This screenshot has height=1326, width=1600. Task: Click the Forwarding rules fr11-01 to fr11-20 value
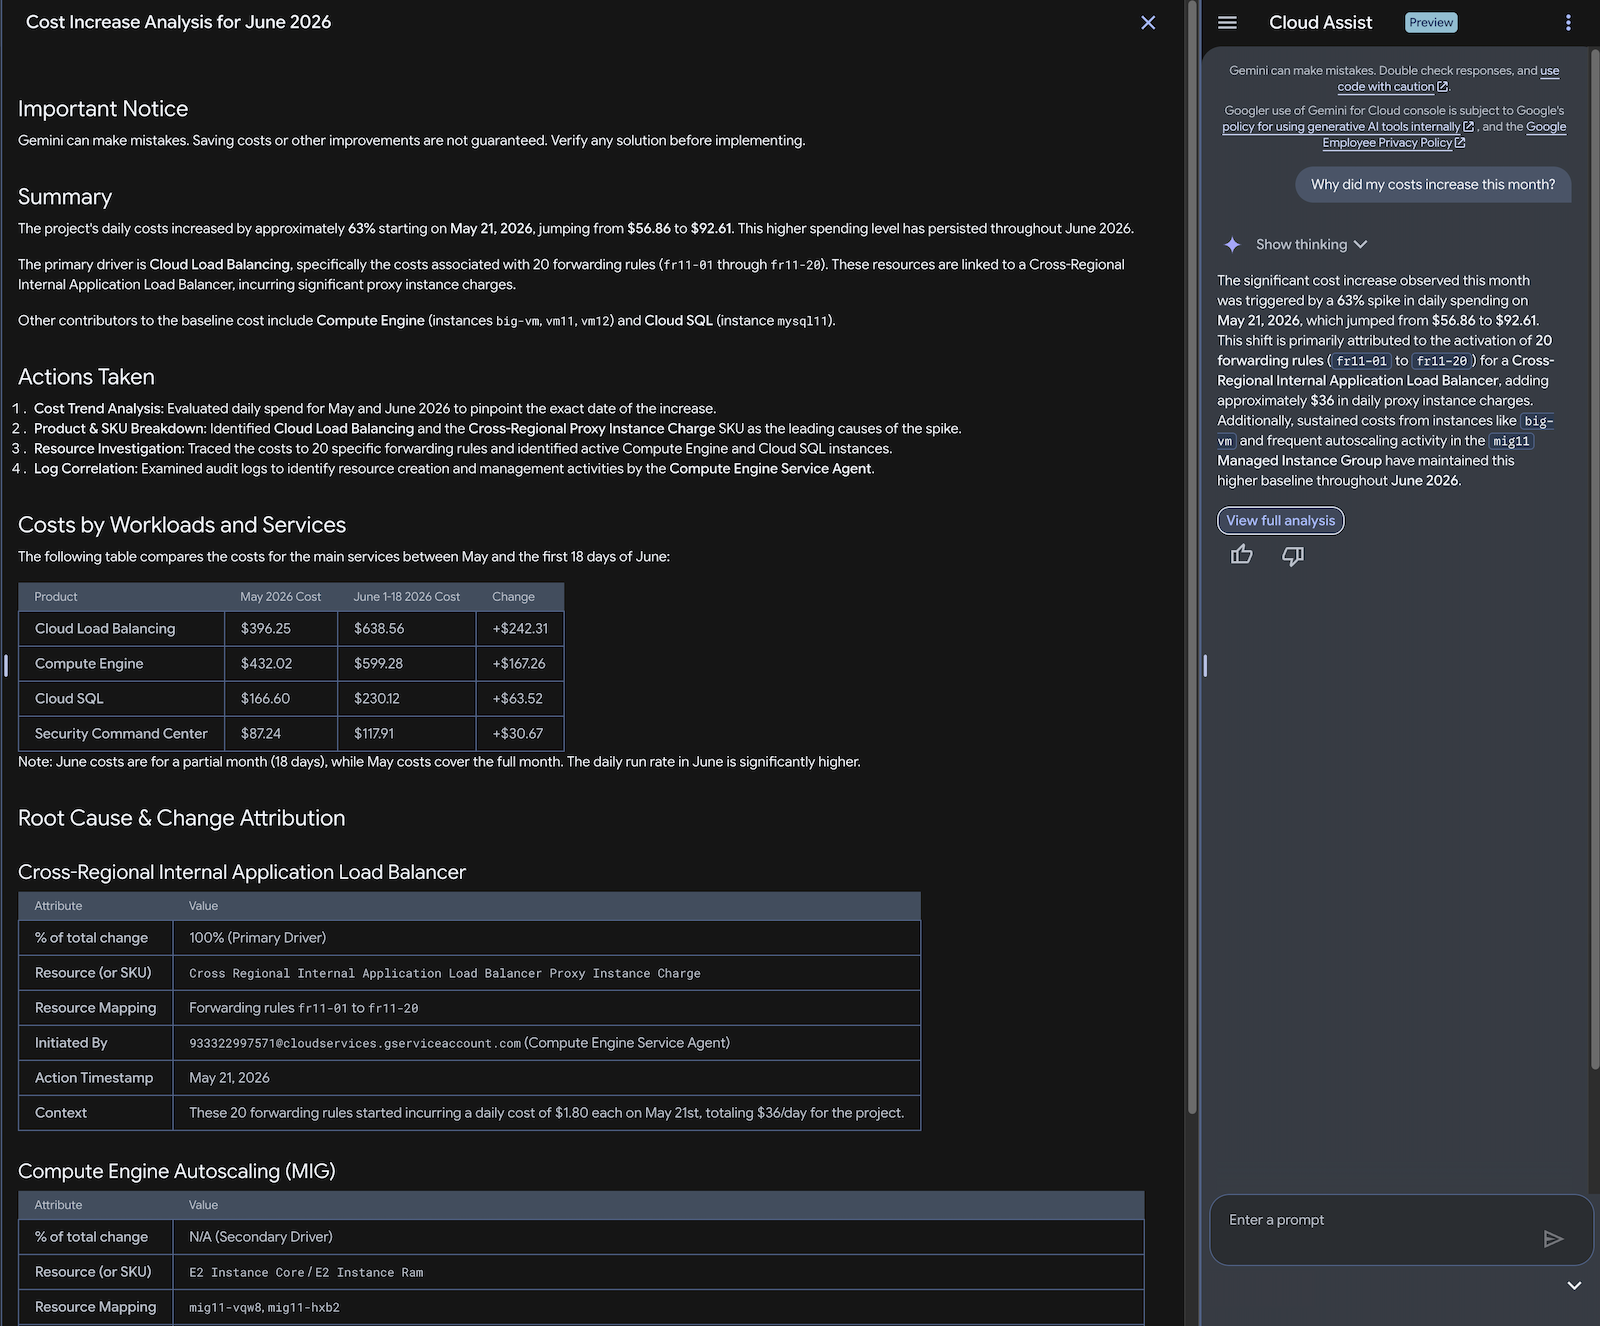303,1008
